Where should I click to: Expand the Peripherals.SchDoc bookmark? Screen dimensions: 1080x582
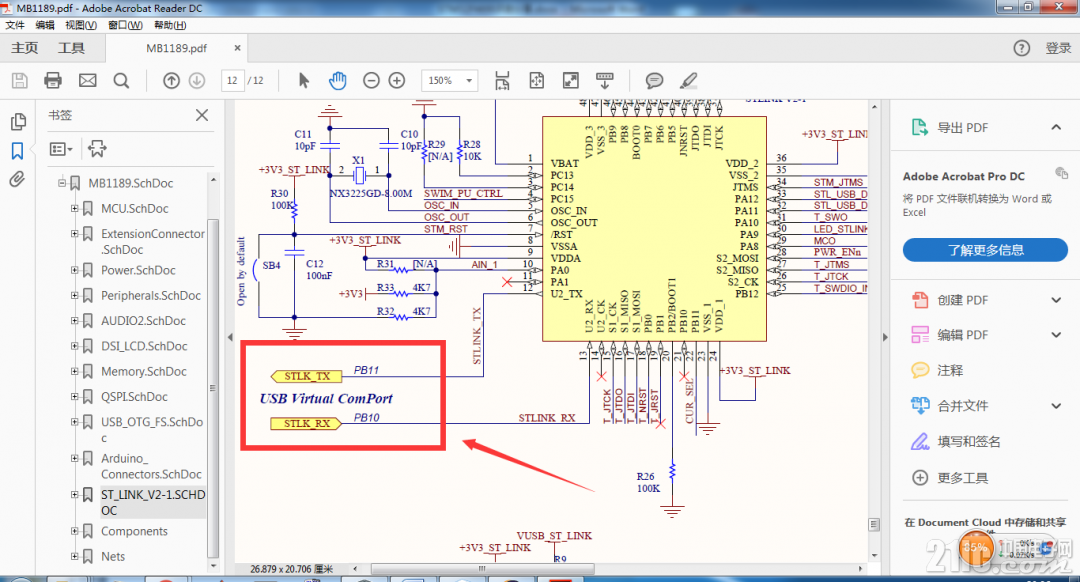pos(74,295)
